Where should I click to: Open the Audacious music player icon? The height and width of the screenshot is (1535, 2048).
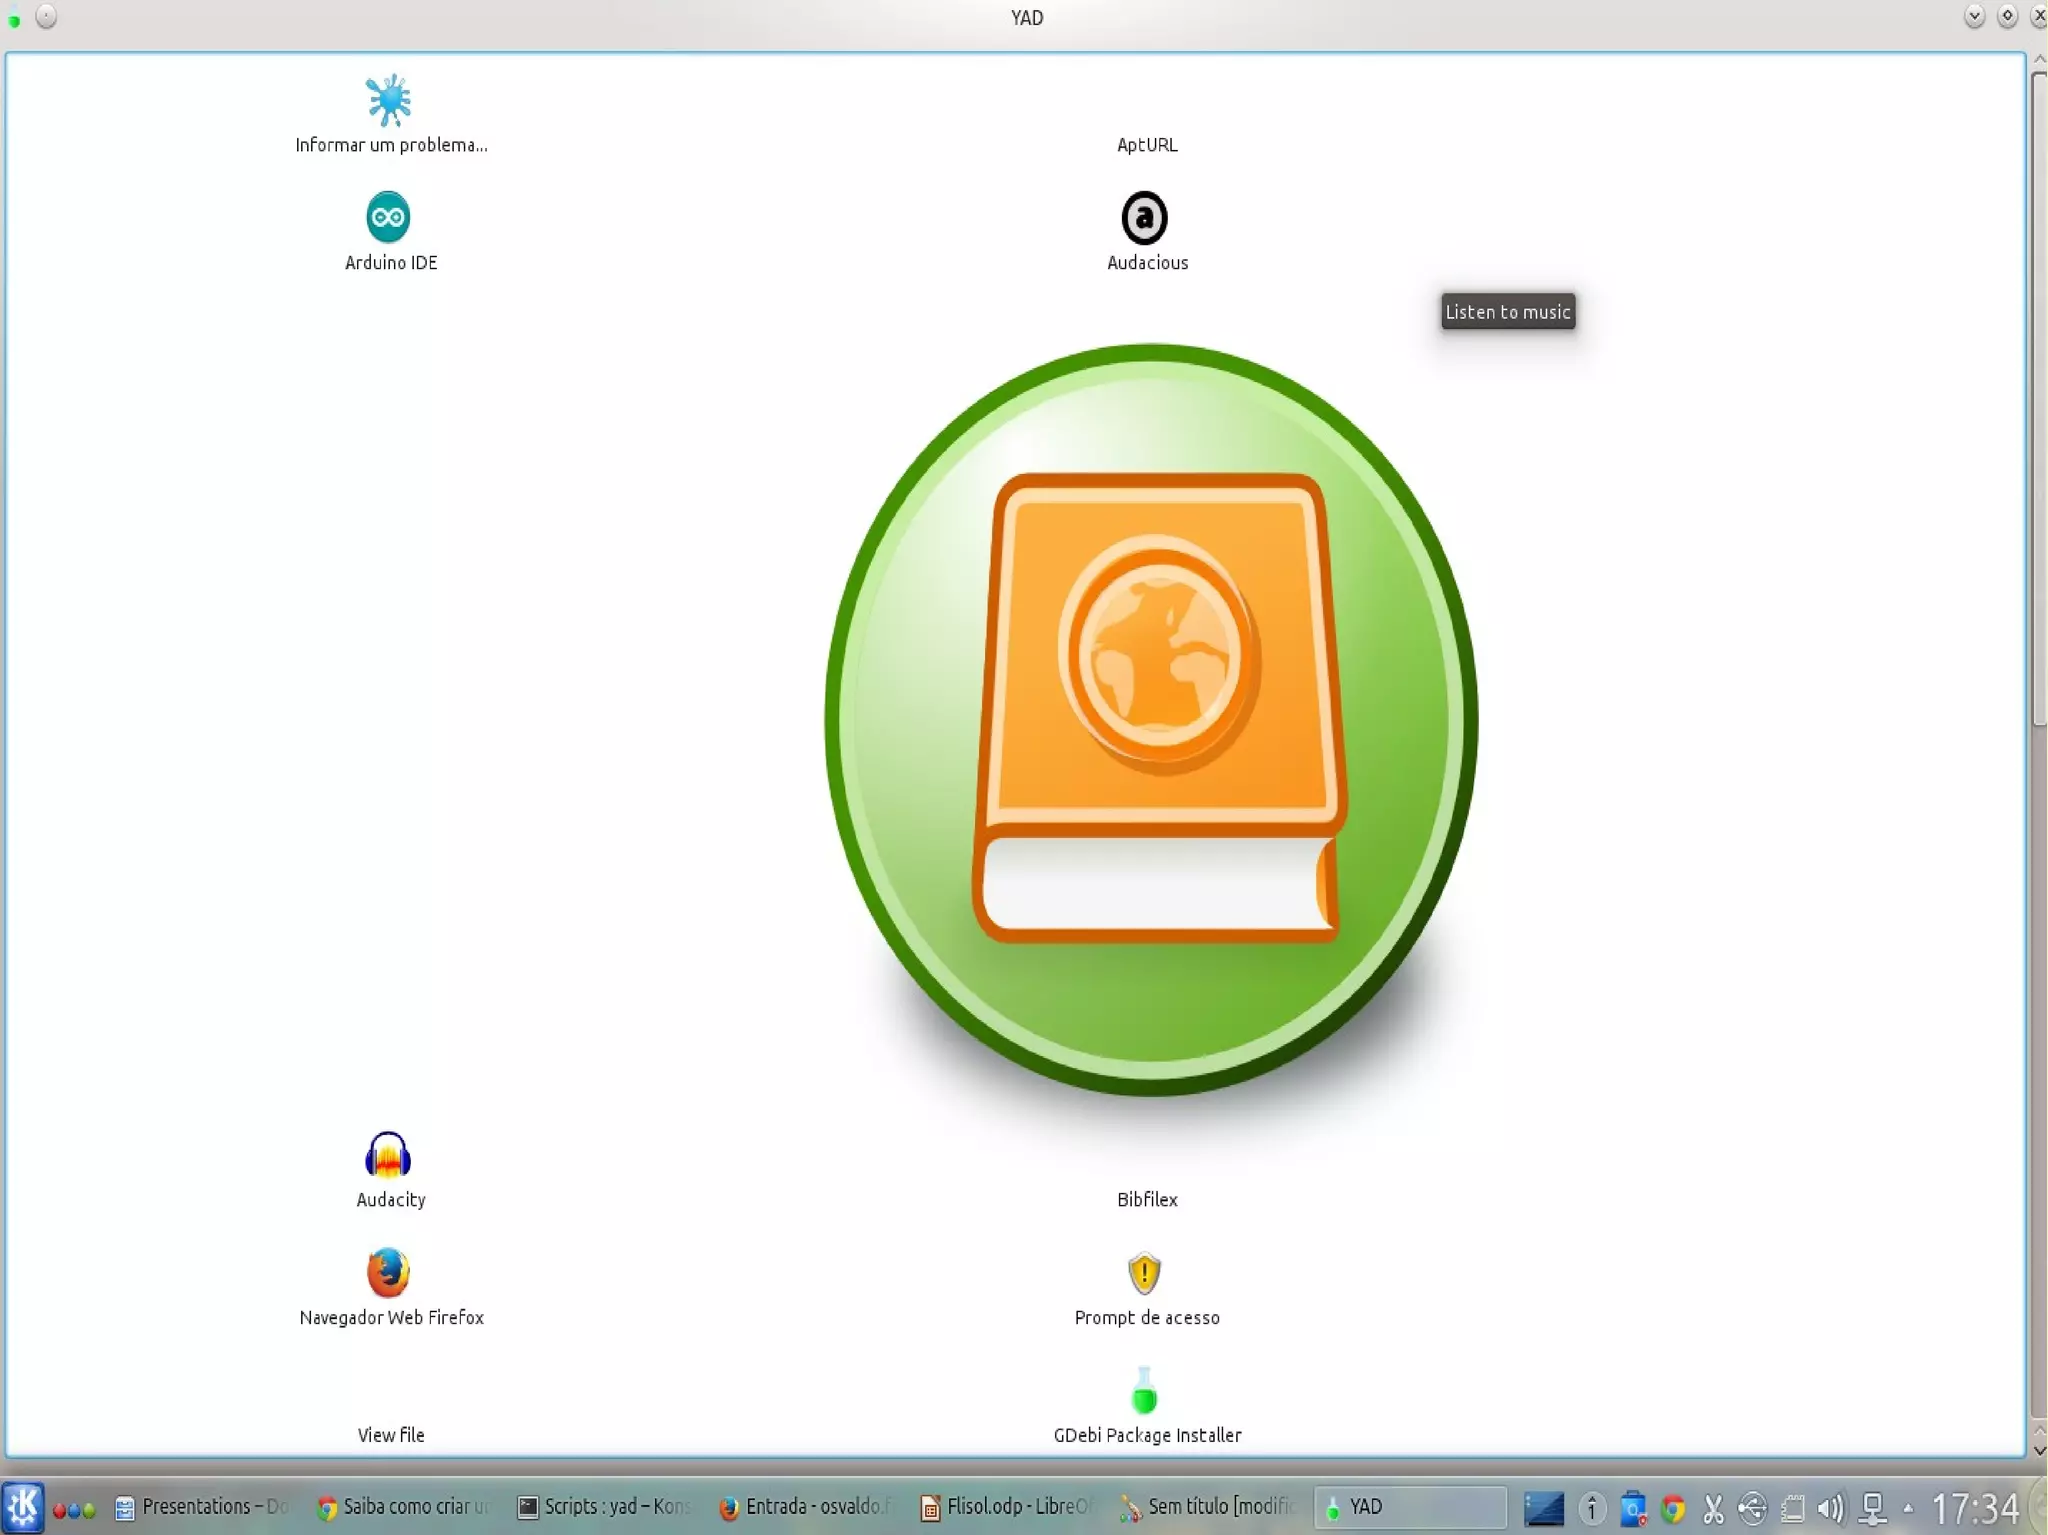click(x=1144, y=217)
